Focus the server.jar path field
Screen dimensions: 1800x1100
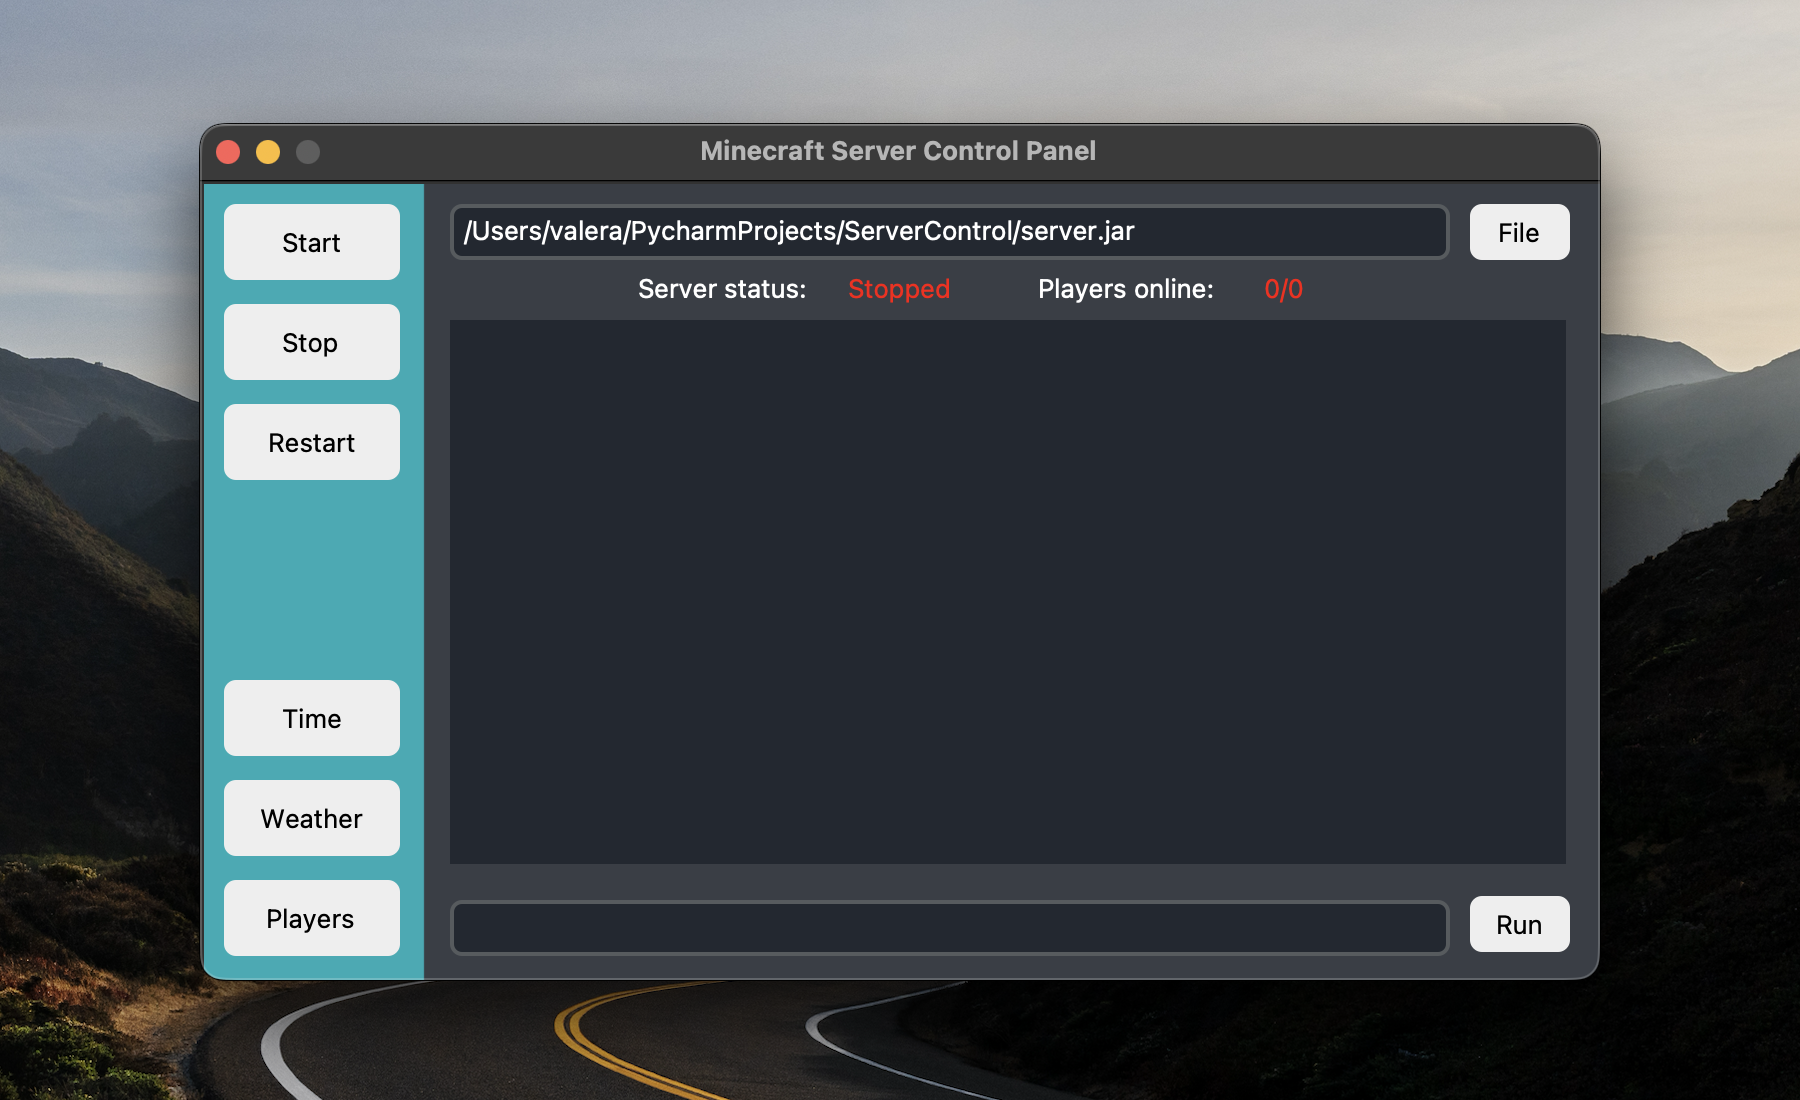coord(949,232)
